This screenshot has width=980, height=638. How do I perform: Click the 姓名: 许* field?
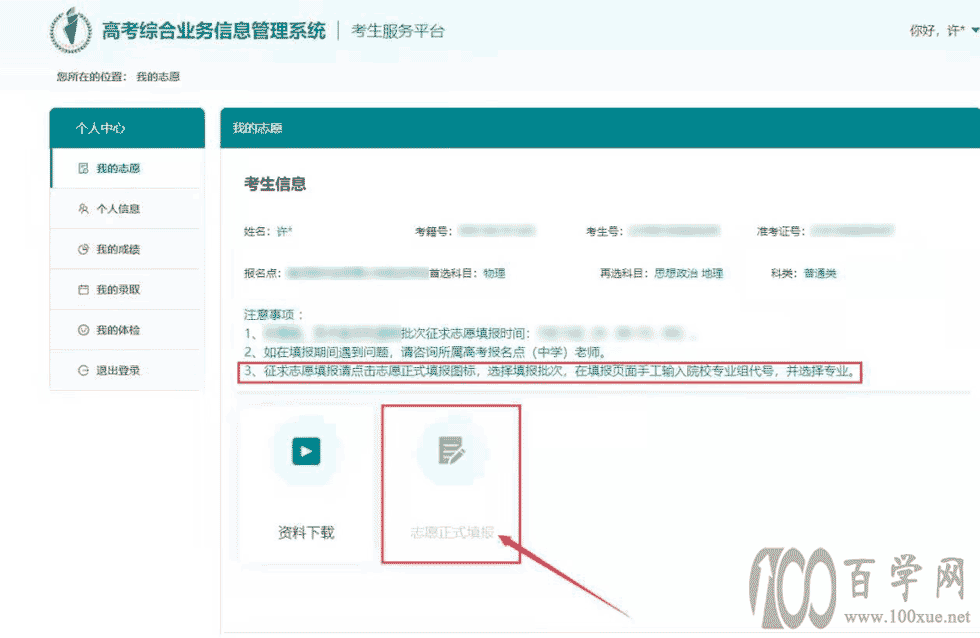tap(268, 231)
